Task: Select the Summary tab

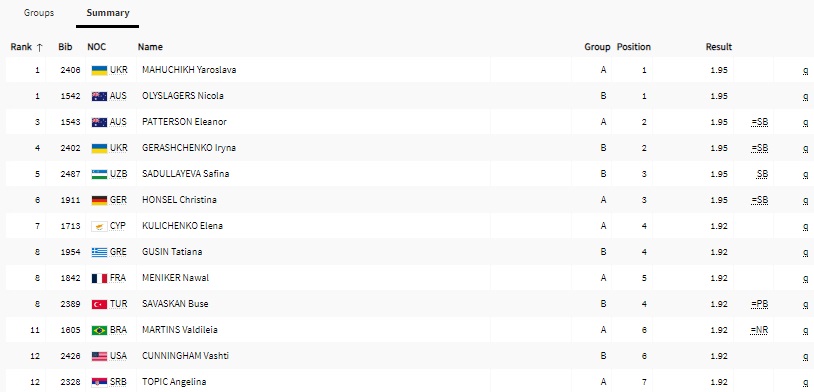Action: tap(108, 13)
